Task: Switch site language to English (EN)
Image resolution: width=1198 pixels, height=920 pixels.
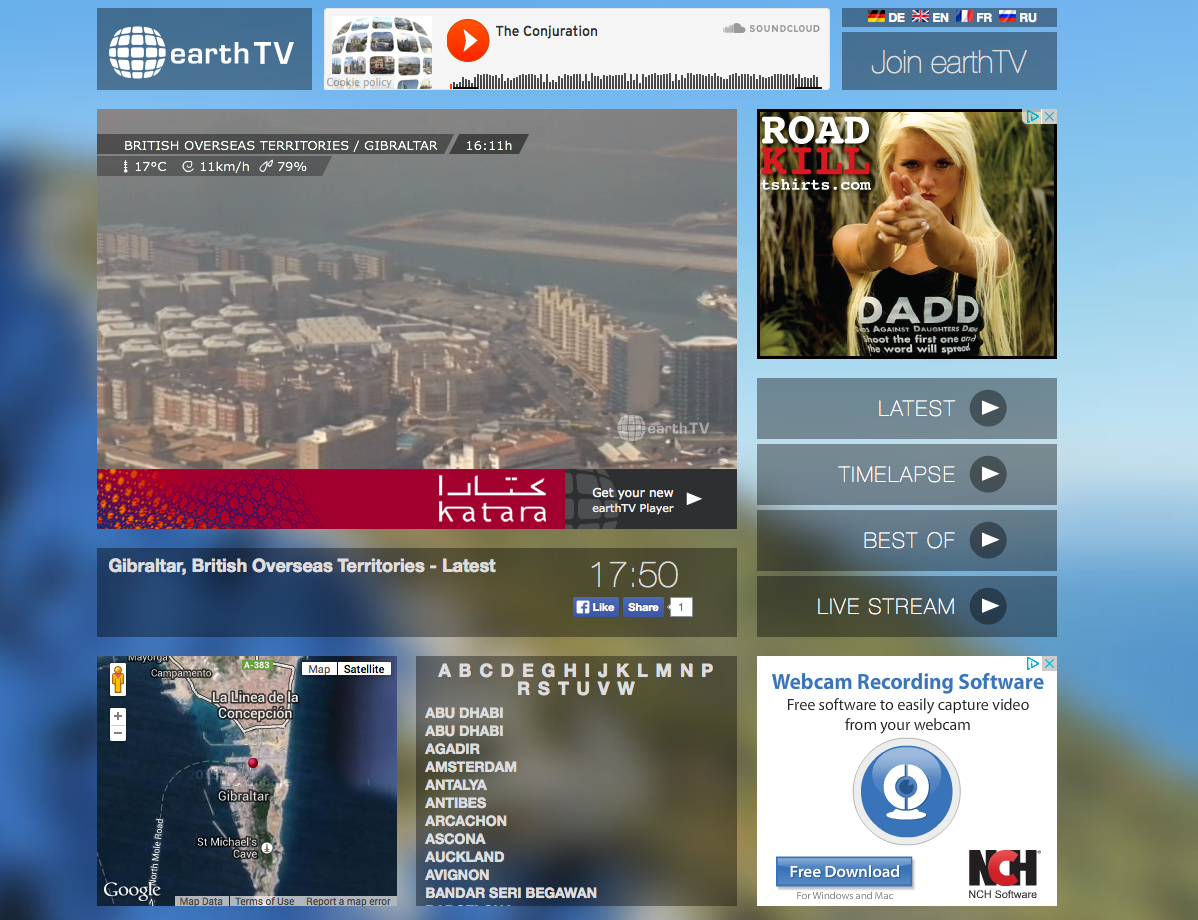Action: point(931,17)
